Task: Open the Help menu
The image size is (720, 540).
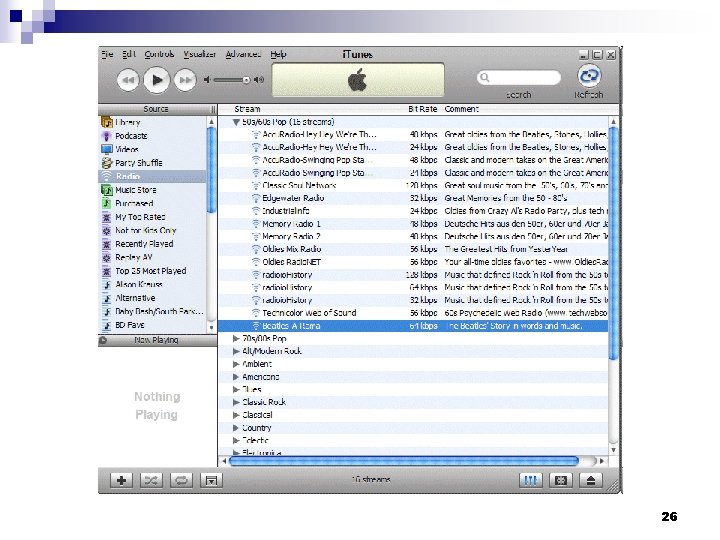Action: tap(278, 54)
